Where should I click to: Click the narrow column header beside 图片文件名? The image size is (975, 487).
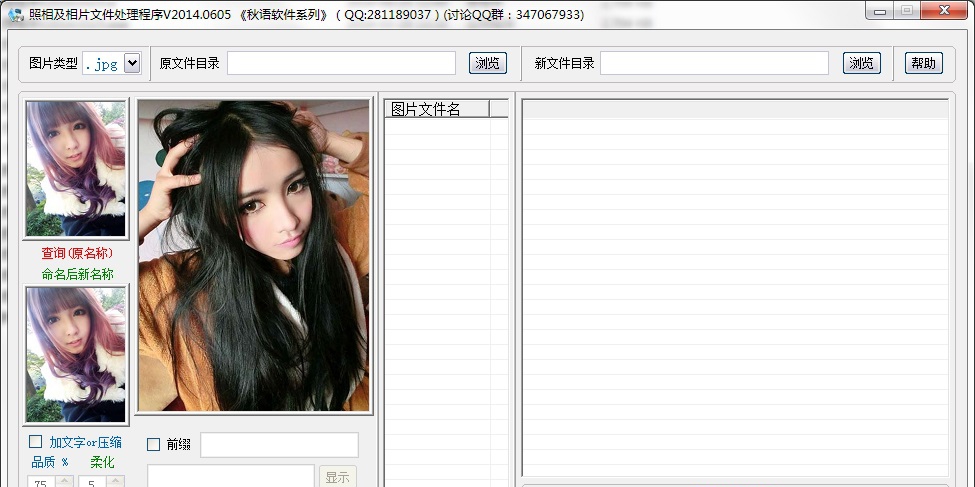click(x=499, y=109)
